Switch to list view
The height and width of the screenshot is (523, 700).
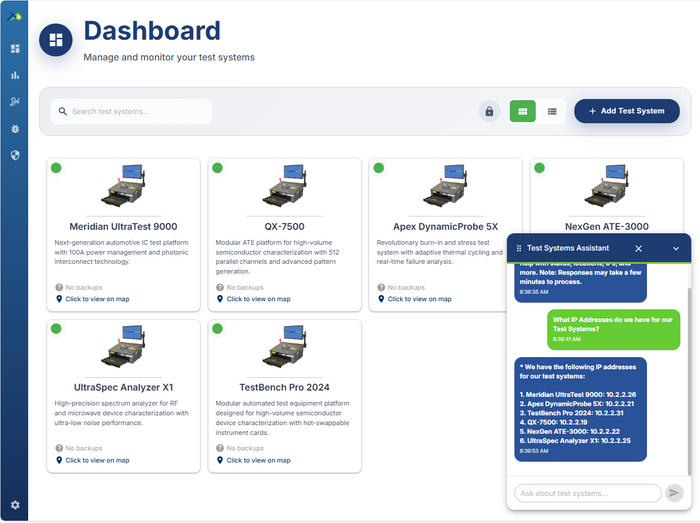click(x=551, y=111)
